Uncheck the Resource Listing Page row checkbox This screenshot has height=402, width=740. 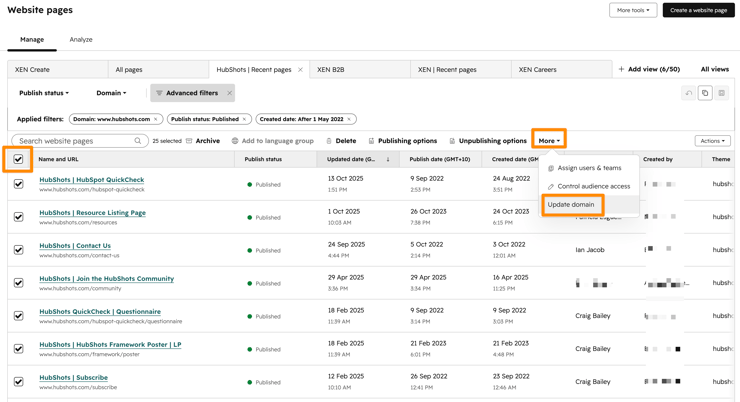pos(18,217)
